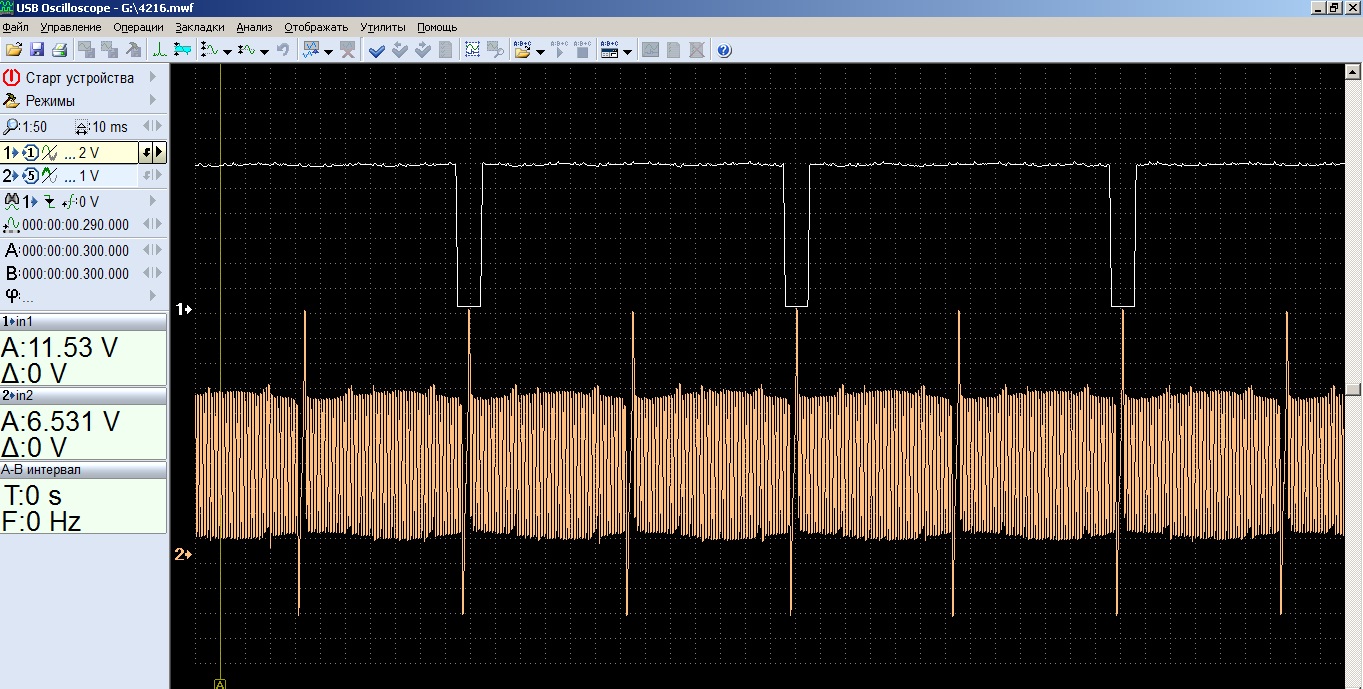Click the cyan waveform measurement toolbar icon
Image resolution: width=1363 pixels, height=689 pixels.
point(182,50)
